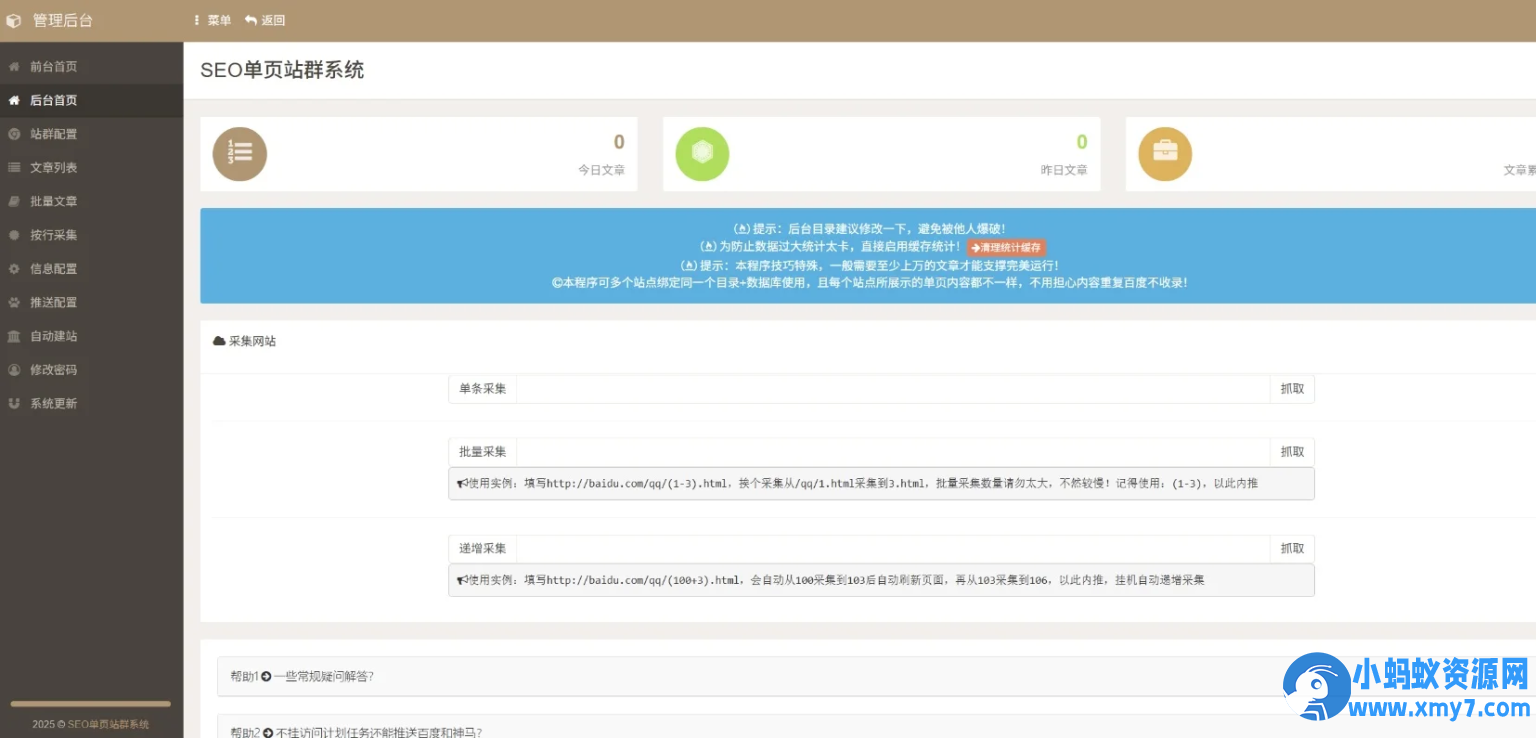Focus the 单条采集 URL input field
This screenshot has width=1536, height=738.
(x=893, y=389)
